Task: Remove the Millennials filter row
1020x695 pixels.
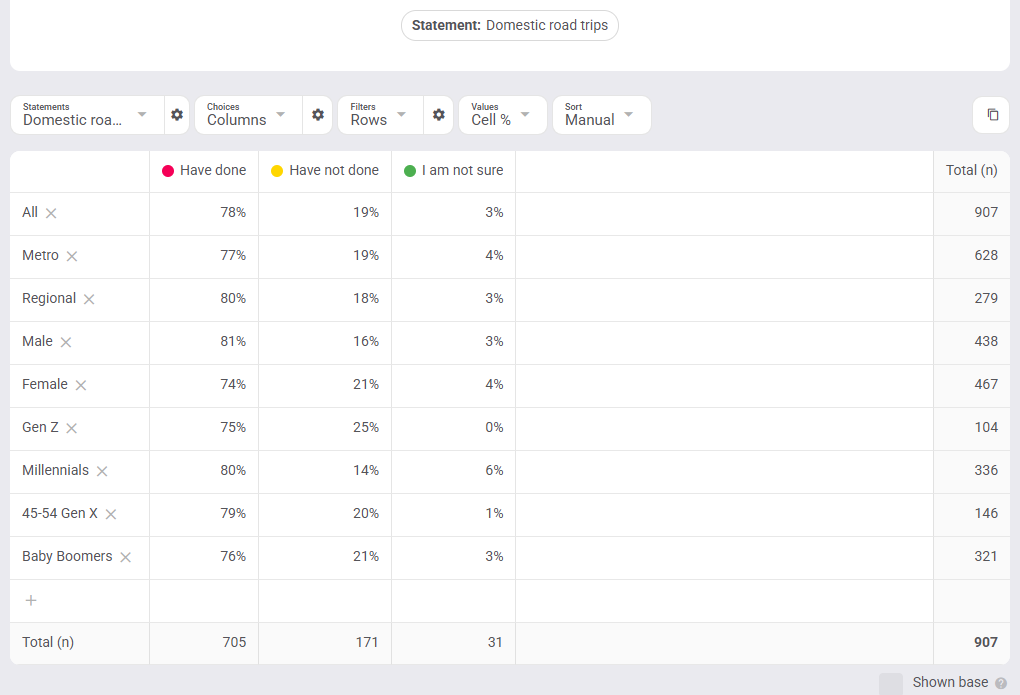Action: [102, 471]
